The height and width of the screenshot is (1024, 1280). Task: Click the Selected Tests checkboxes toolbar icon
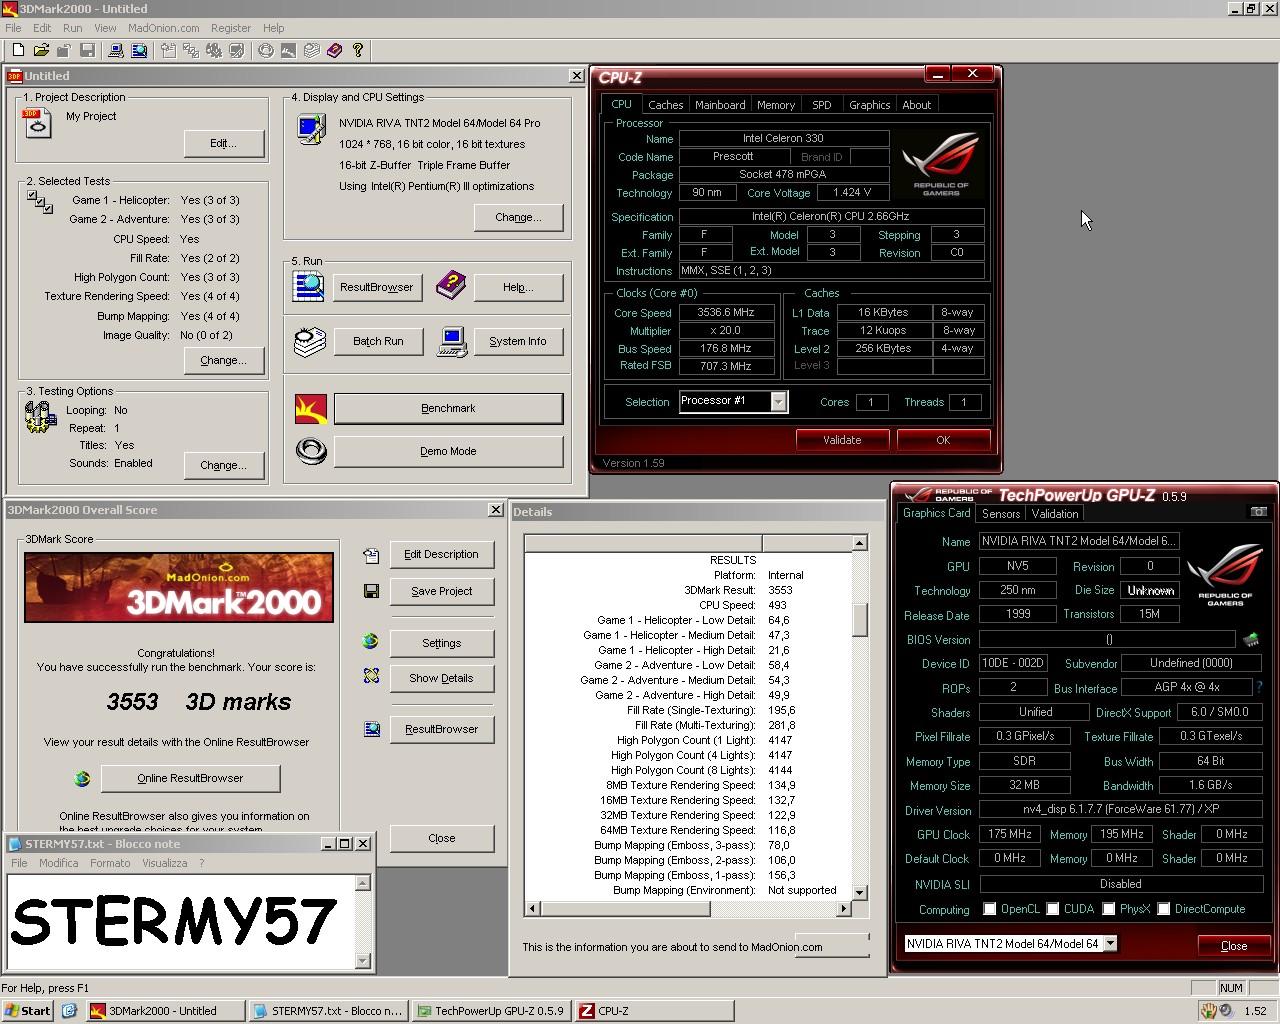tap(190, 50)
